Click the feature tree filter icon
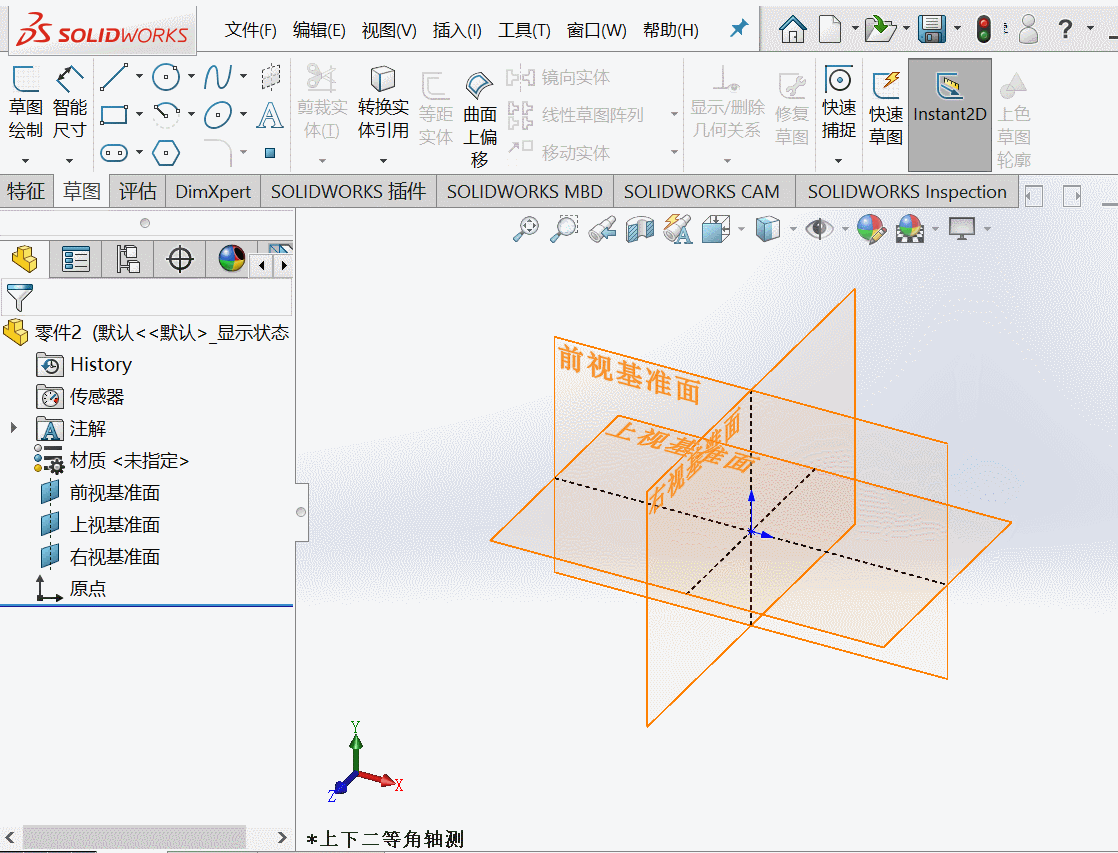The width and height of the screenshot is (1118, 853). pos(19,297)
